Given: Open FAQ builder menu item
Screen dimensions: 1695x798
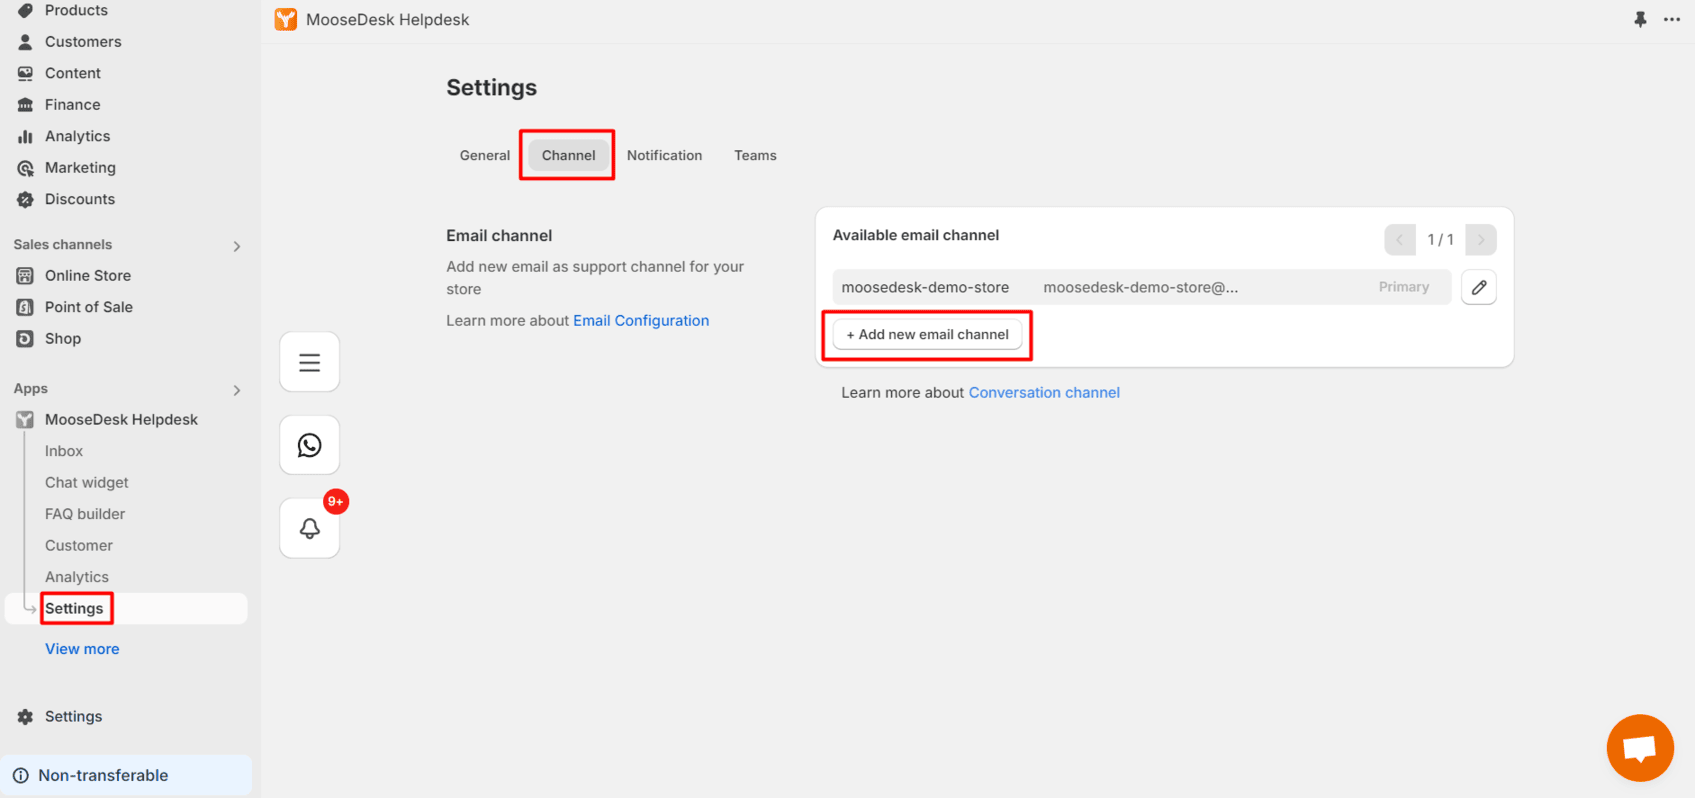Looking at the screenshot, I should [85, 514].
